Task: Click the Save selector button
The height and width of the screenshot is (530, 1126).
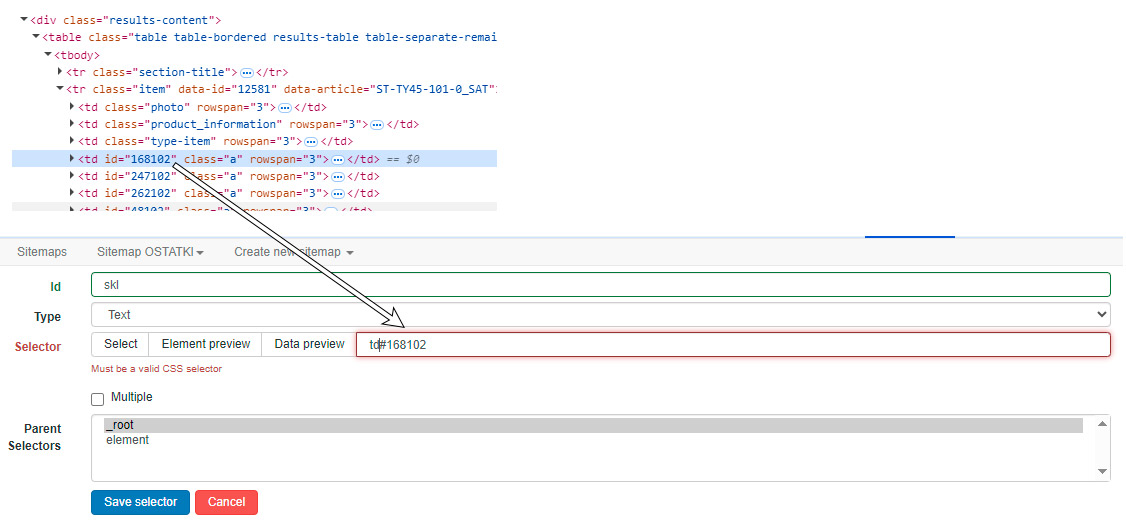Action: click(x=140, y=502)
